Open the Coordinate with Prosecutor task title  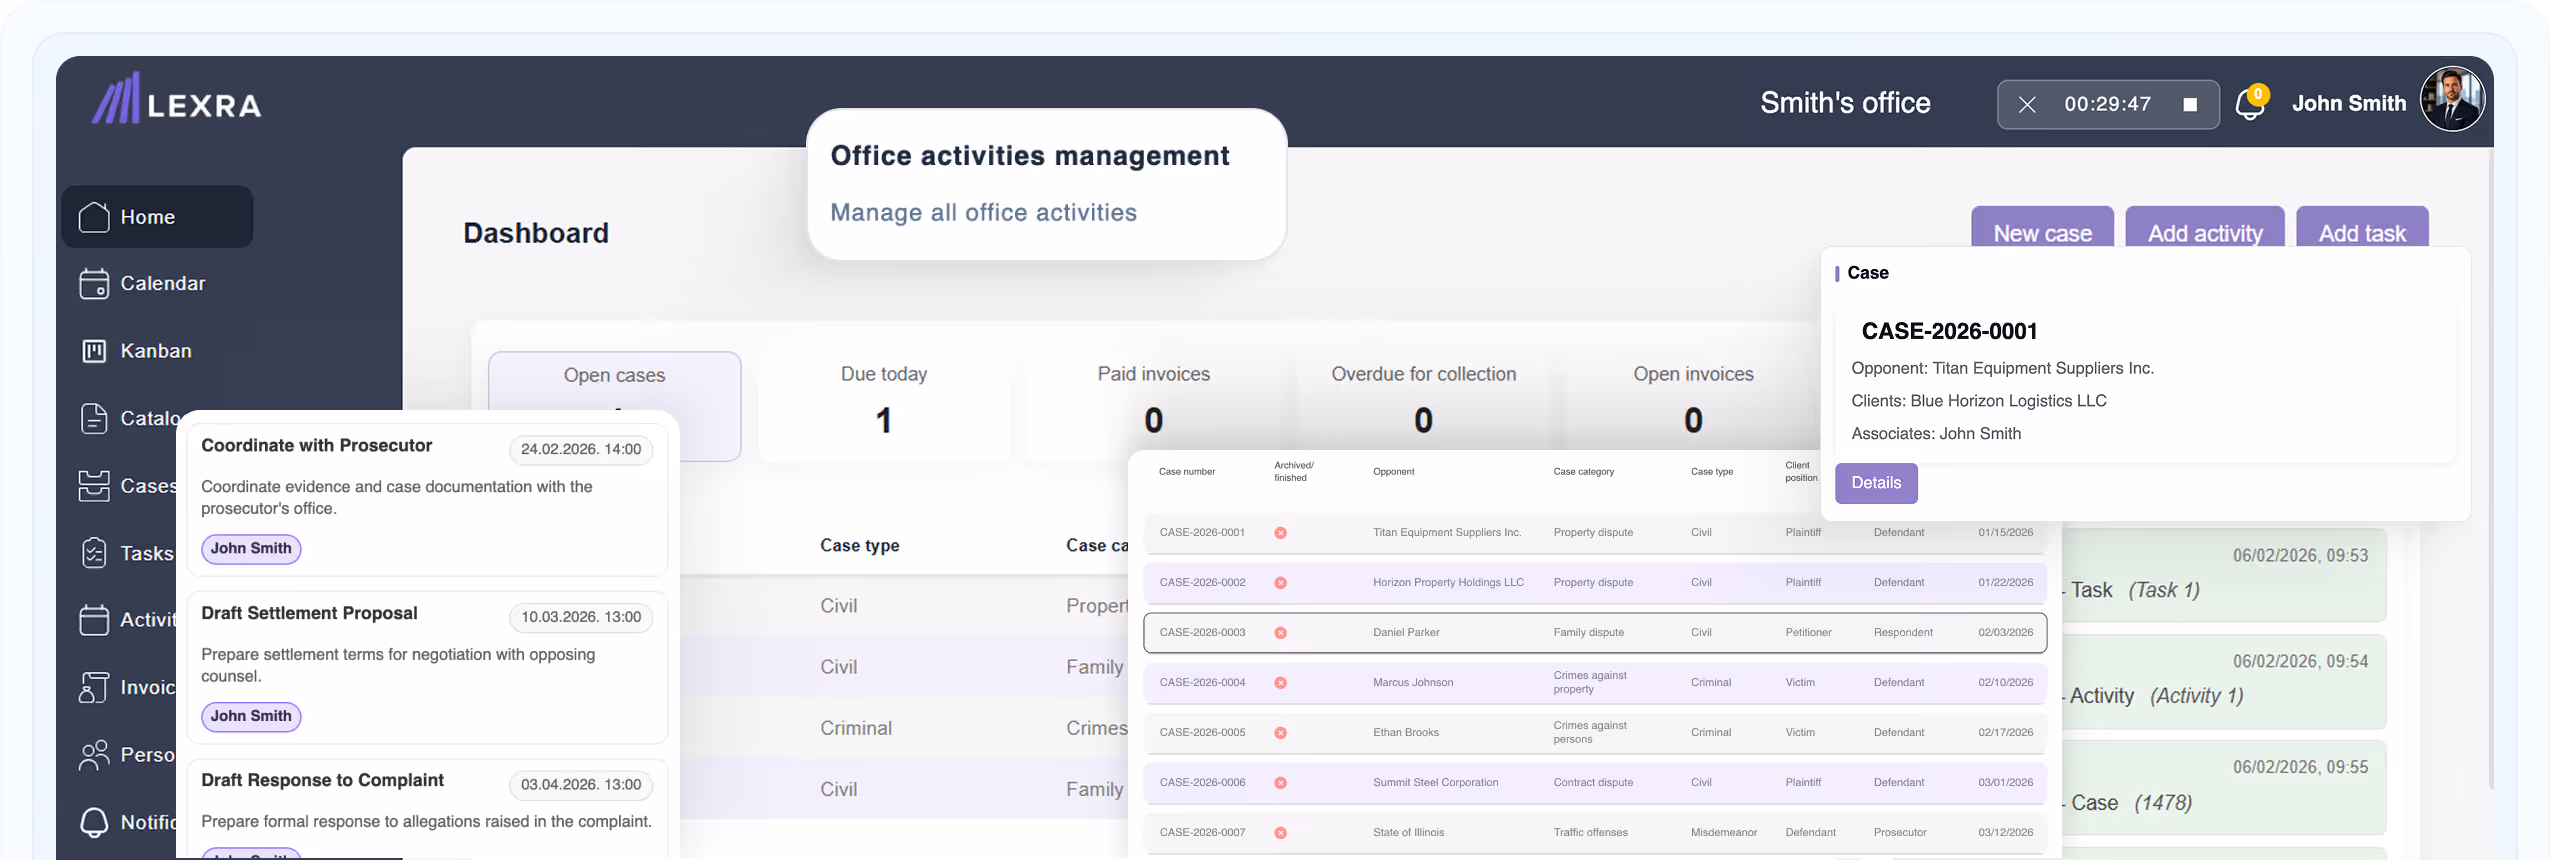pos(317,446)
